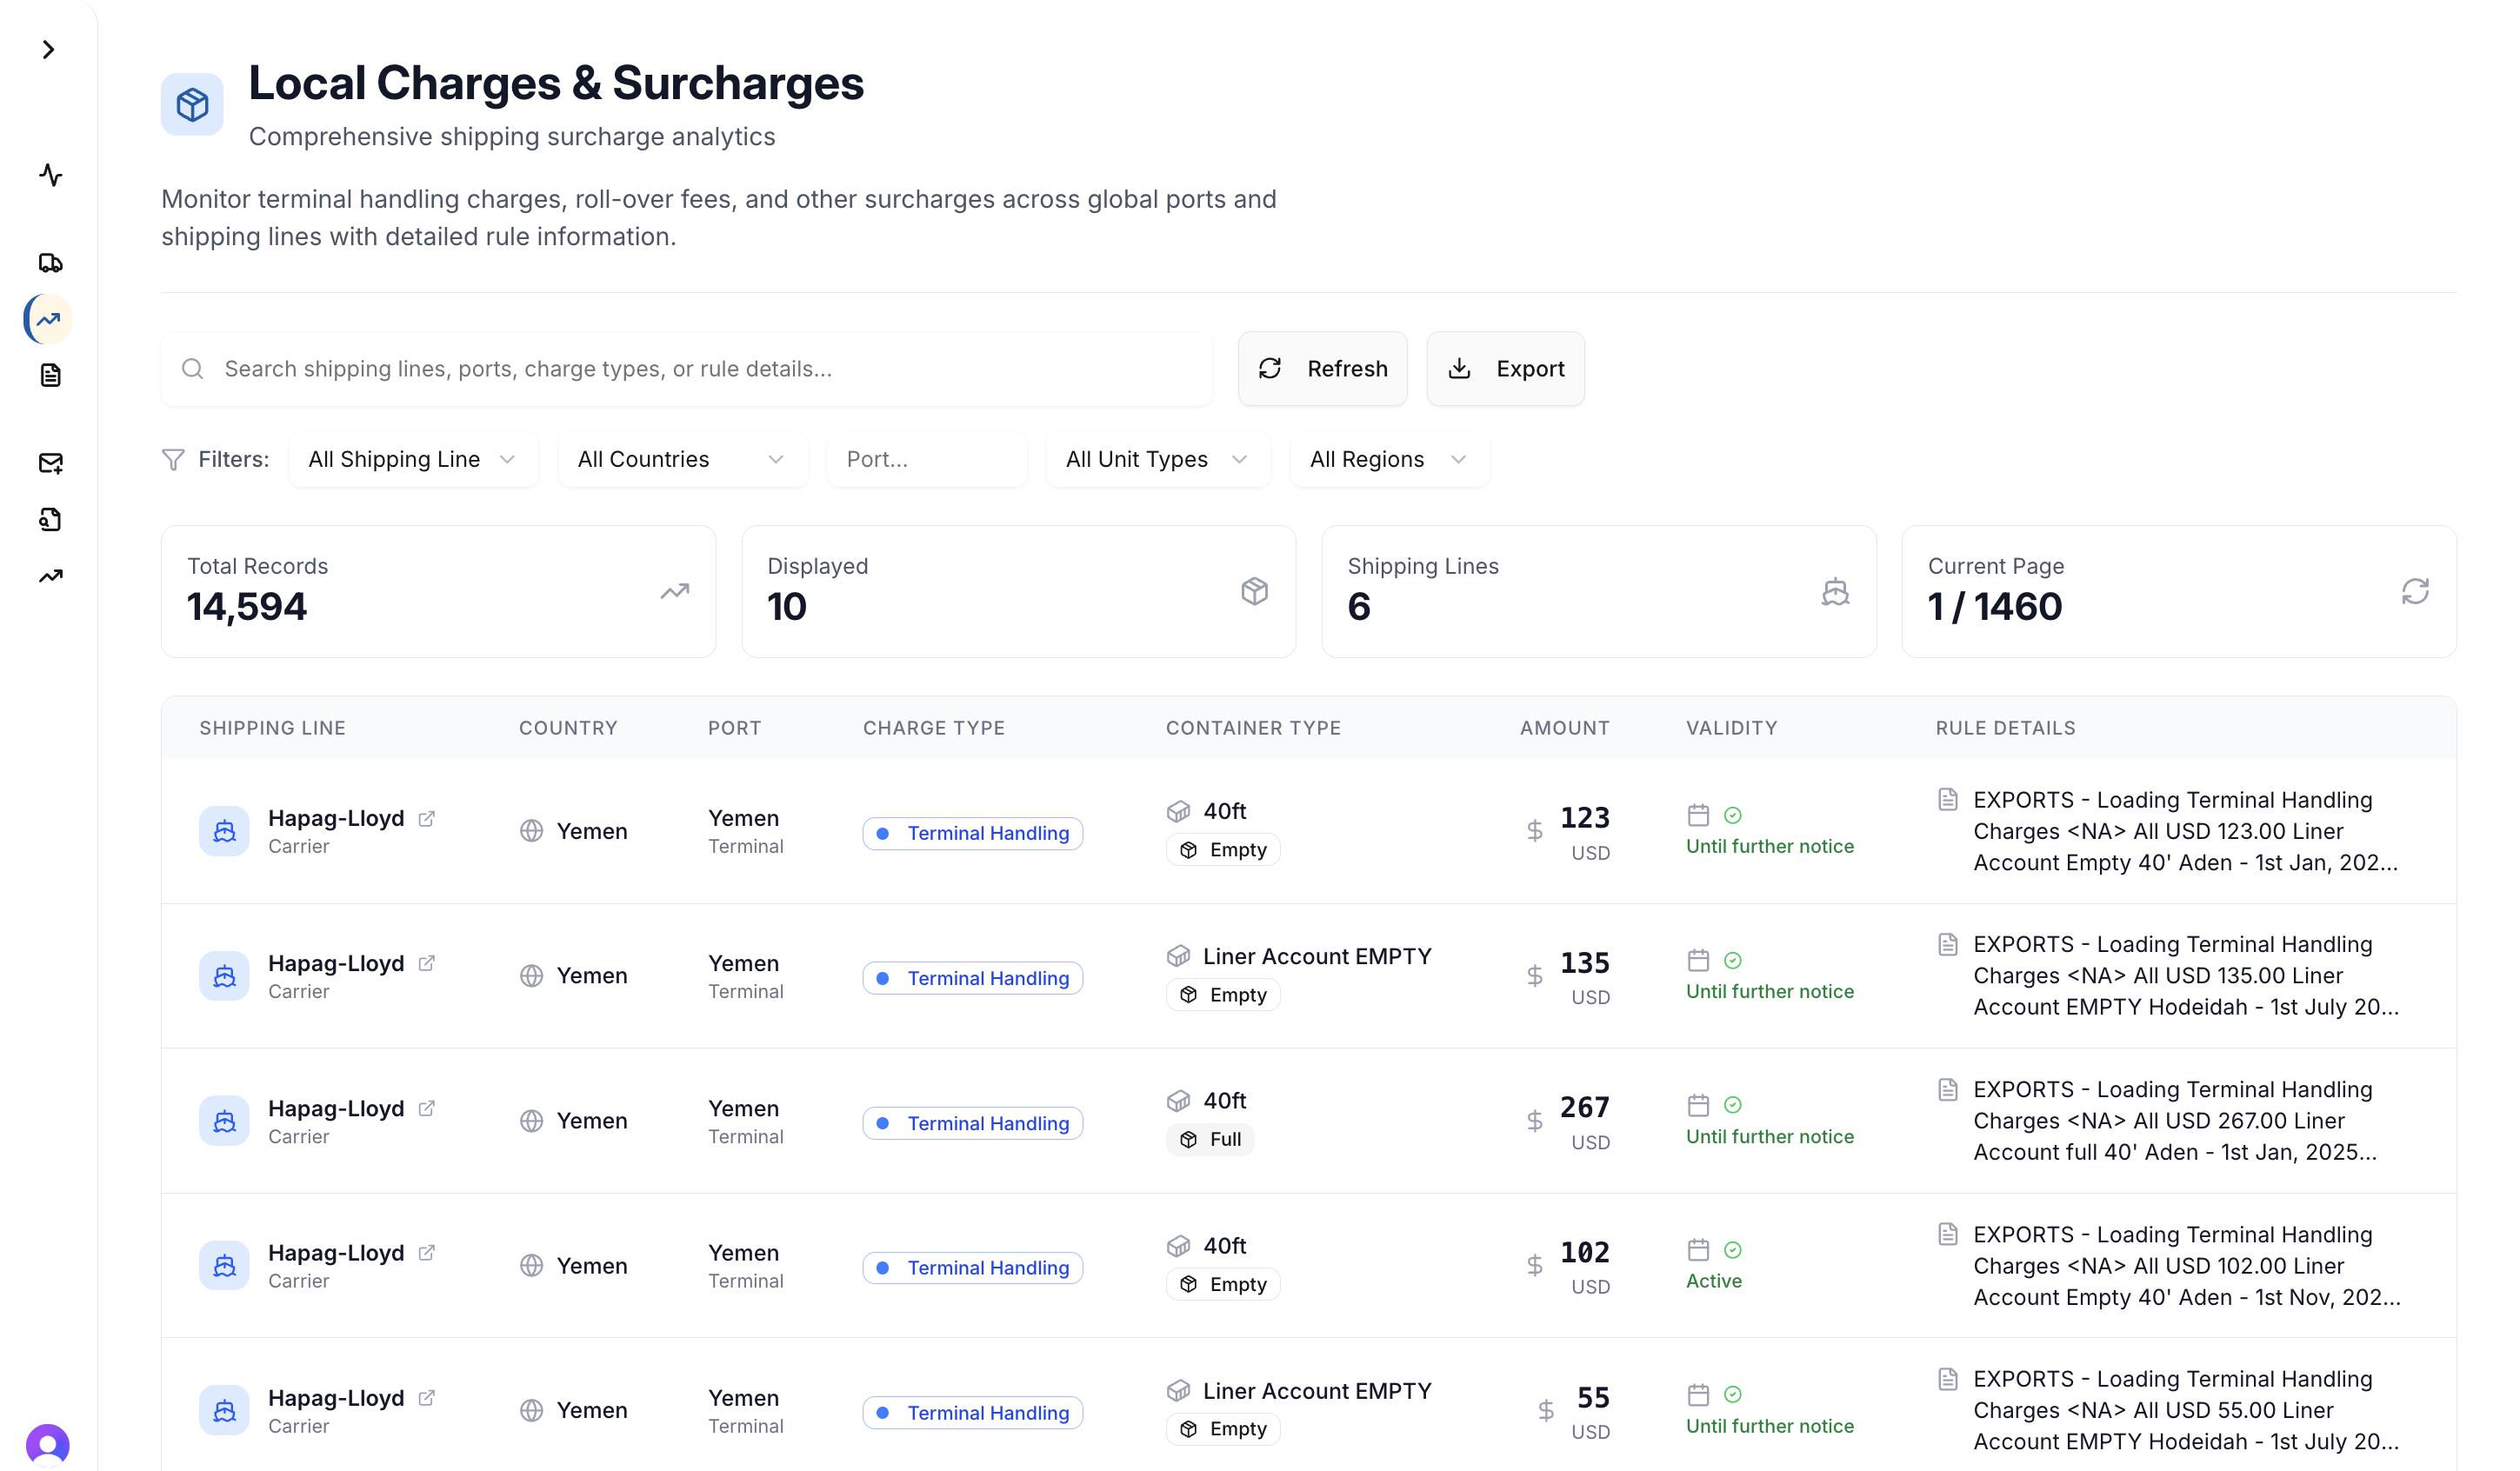
Task: Open the truck shipping icon in sidebar
Action: pyautogui.click(x=50, y=262)
